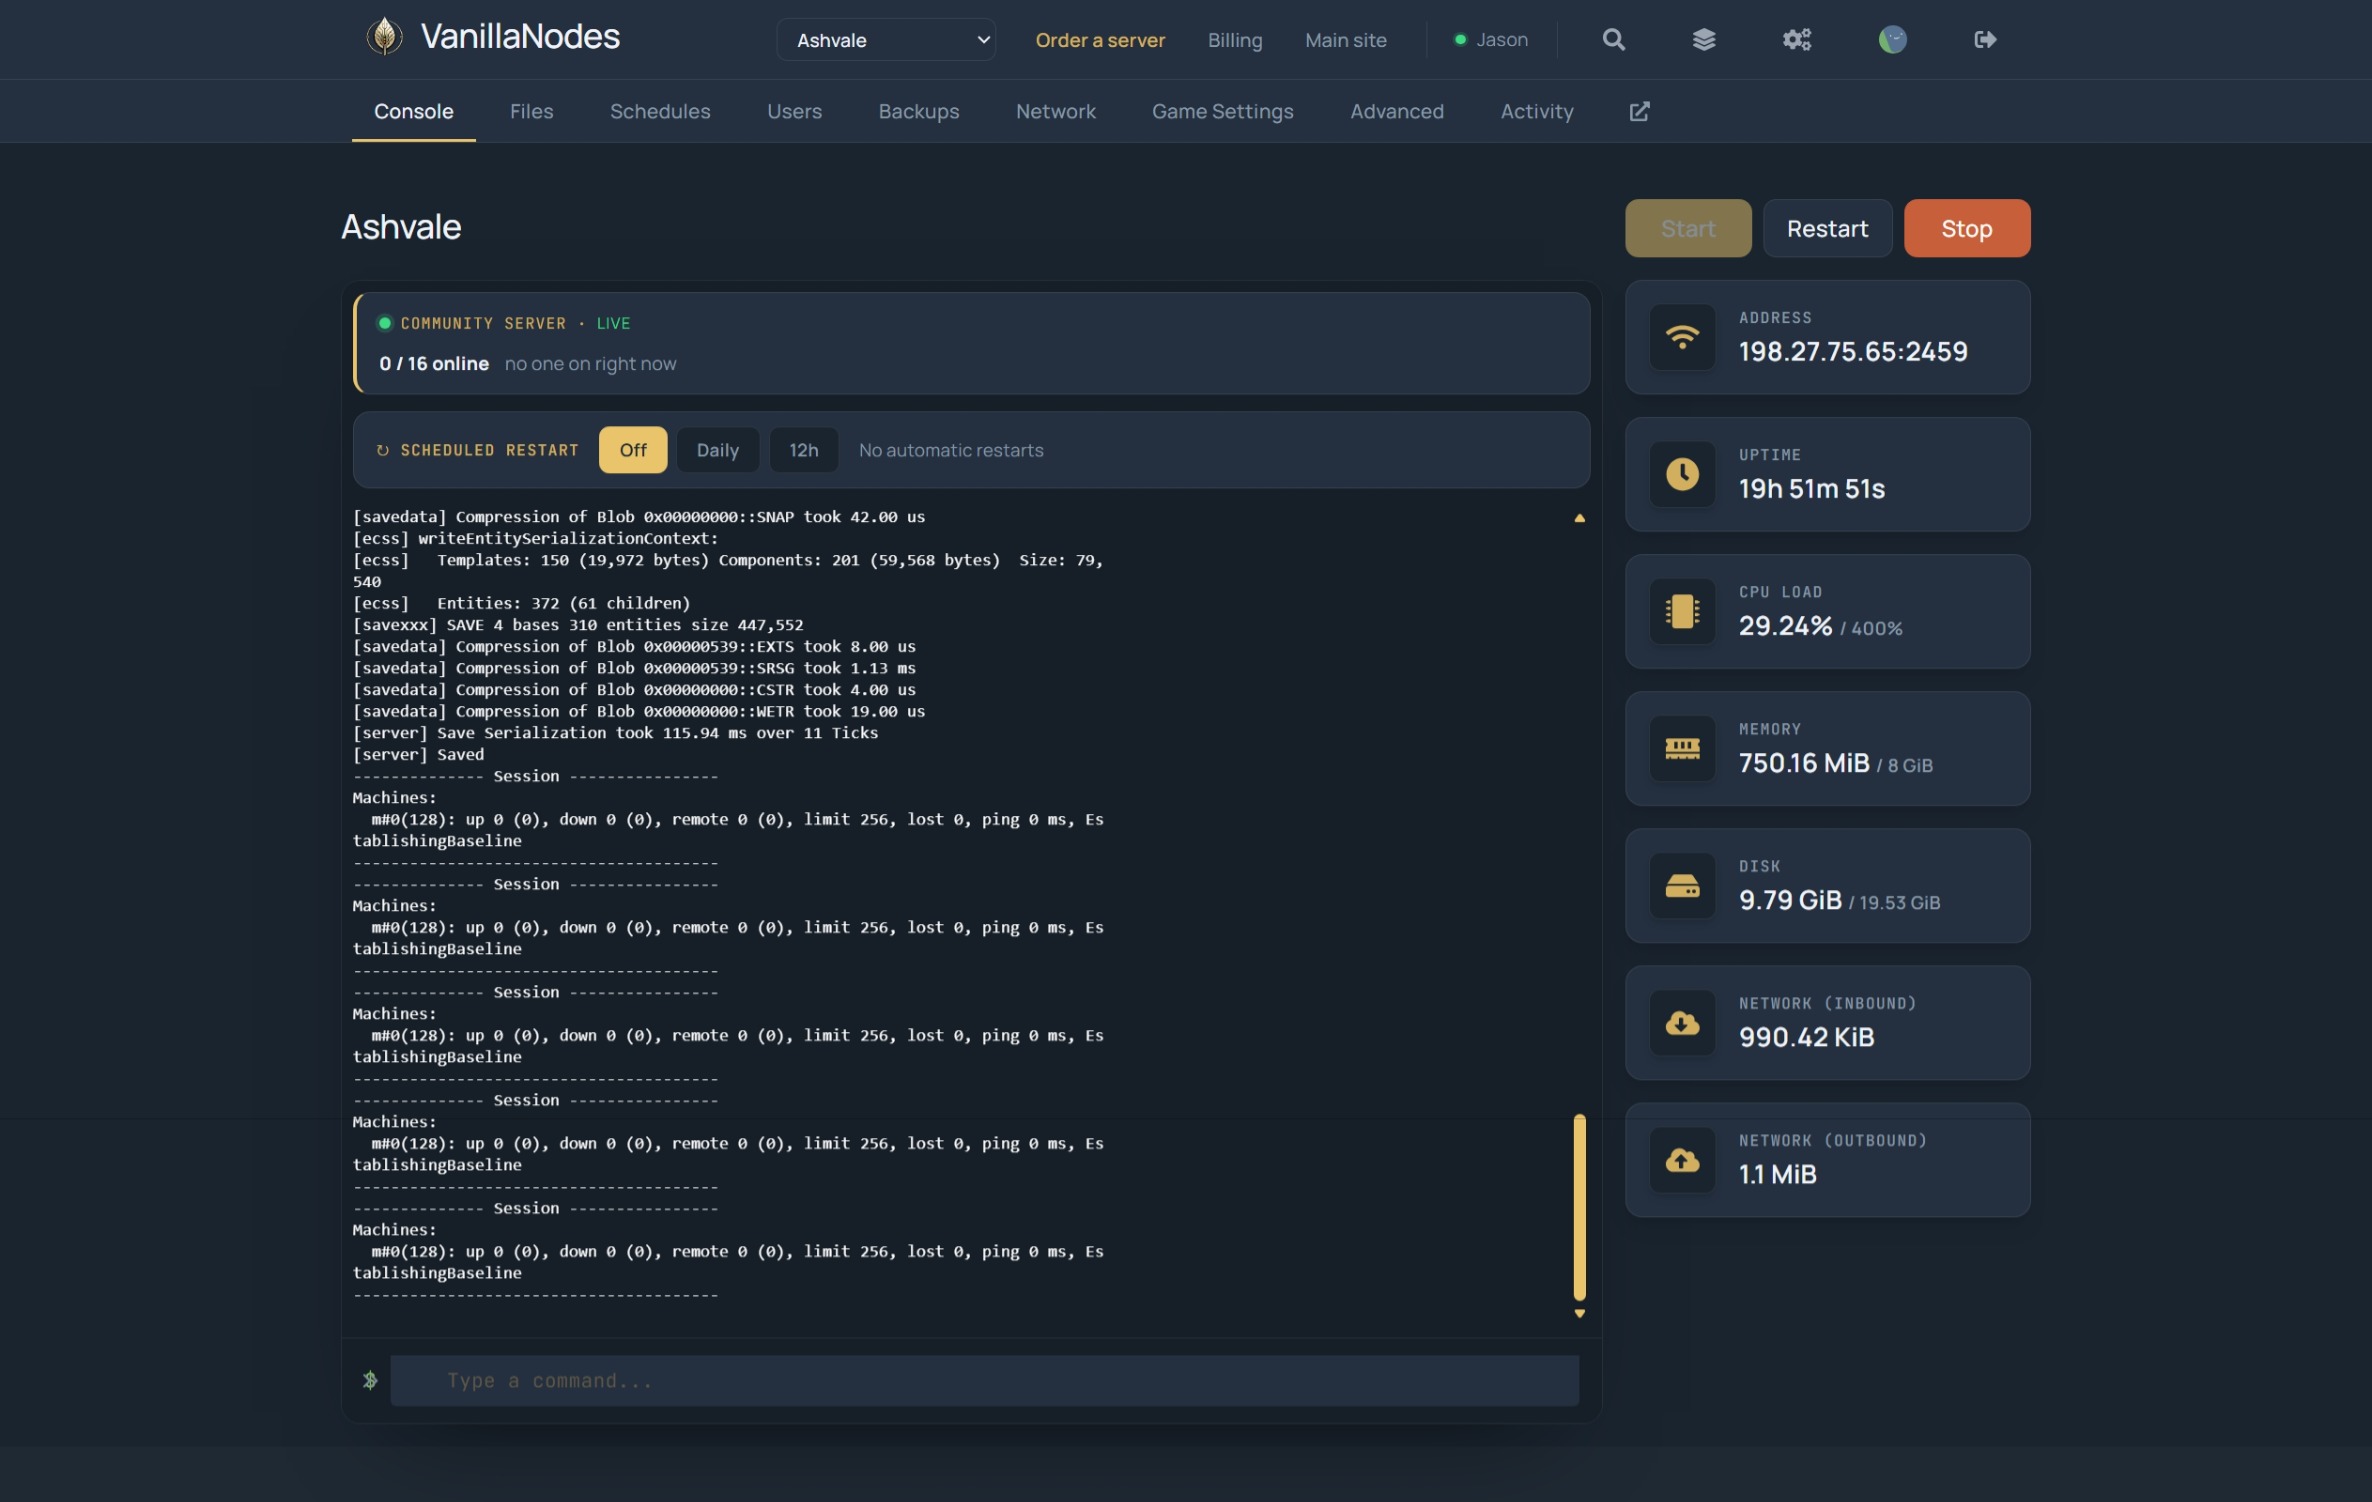Follow the Order a server link
The width and height of the screenshot is (2372, 1502).
(x=1100, y=40)
